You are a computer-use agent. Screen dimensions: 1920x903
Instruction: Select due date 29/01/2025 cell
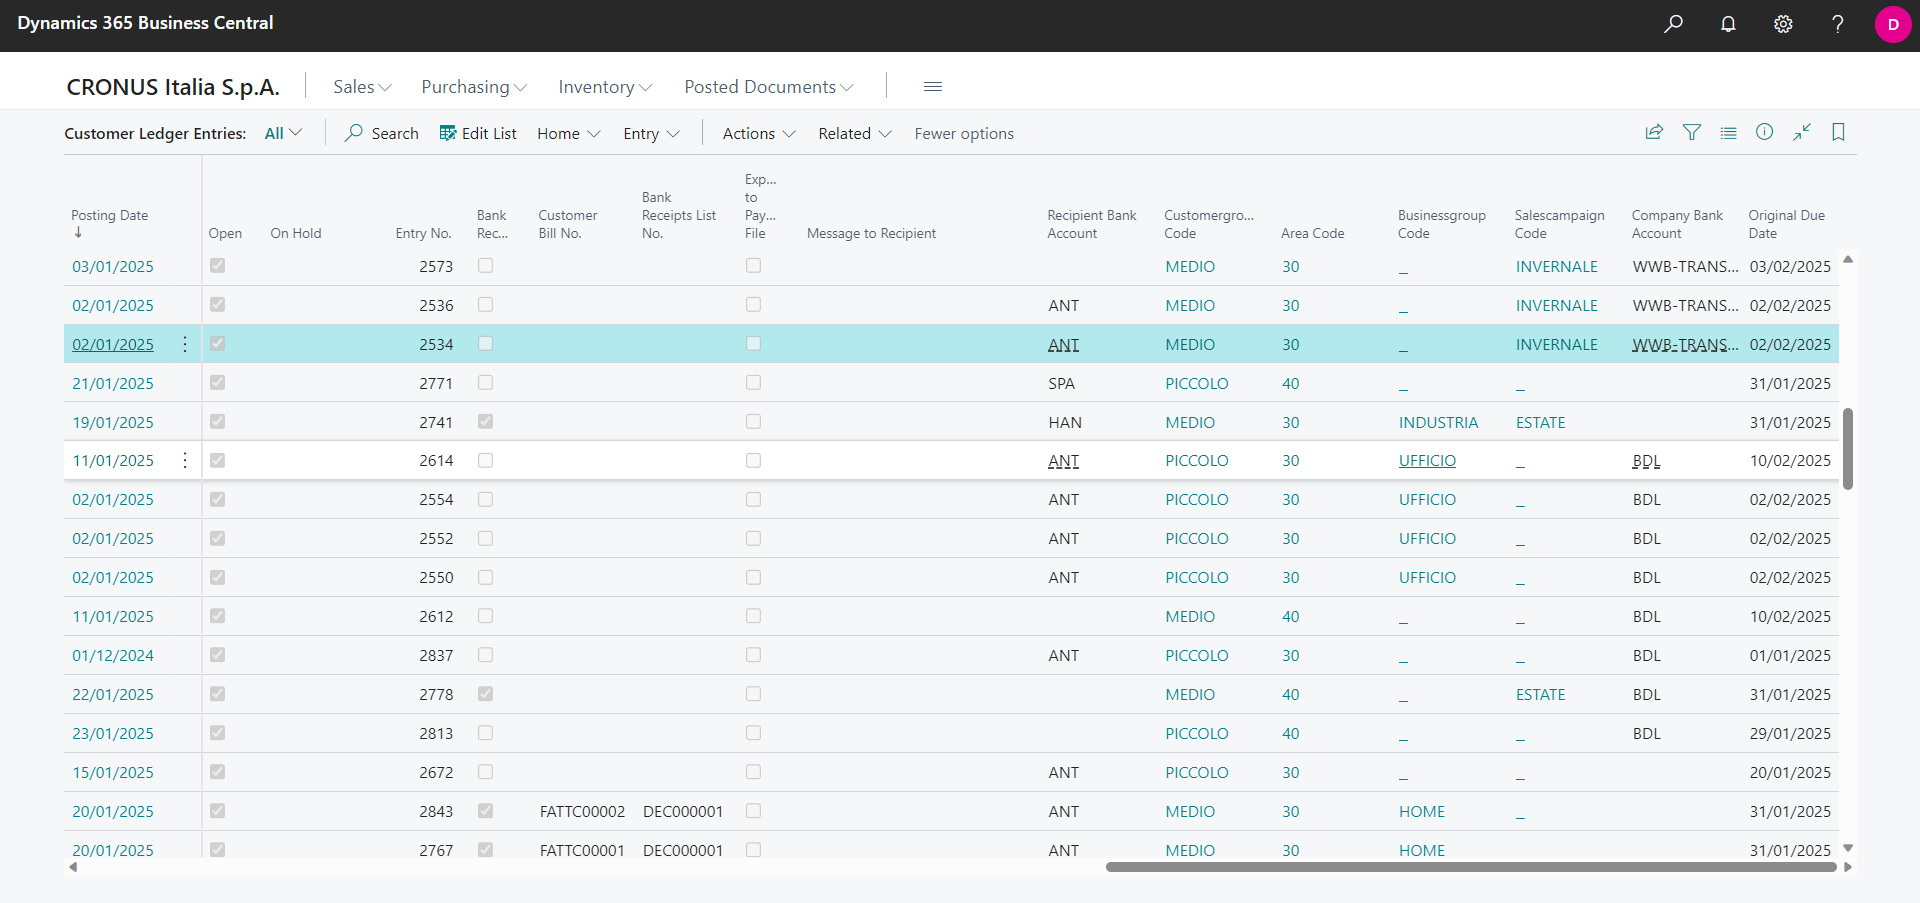[1790, 734]
